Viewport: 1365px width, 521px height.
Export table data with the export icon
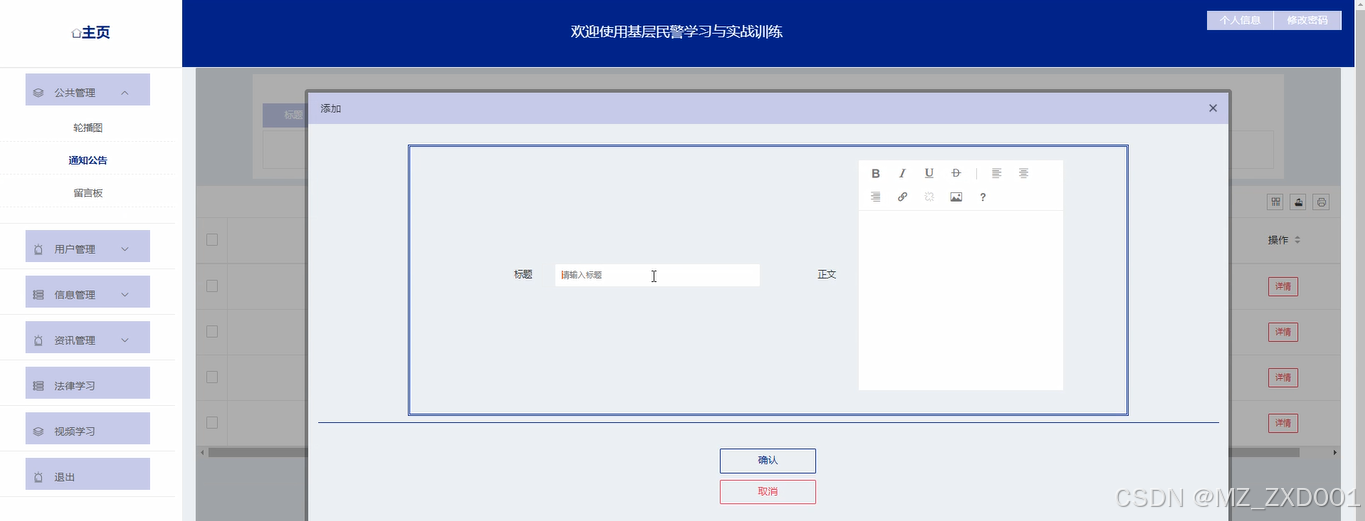[1299, 202]
